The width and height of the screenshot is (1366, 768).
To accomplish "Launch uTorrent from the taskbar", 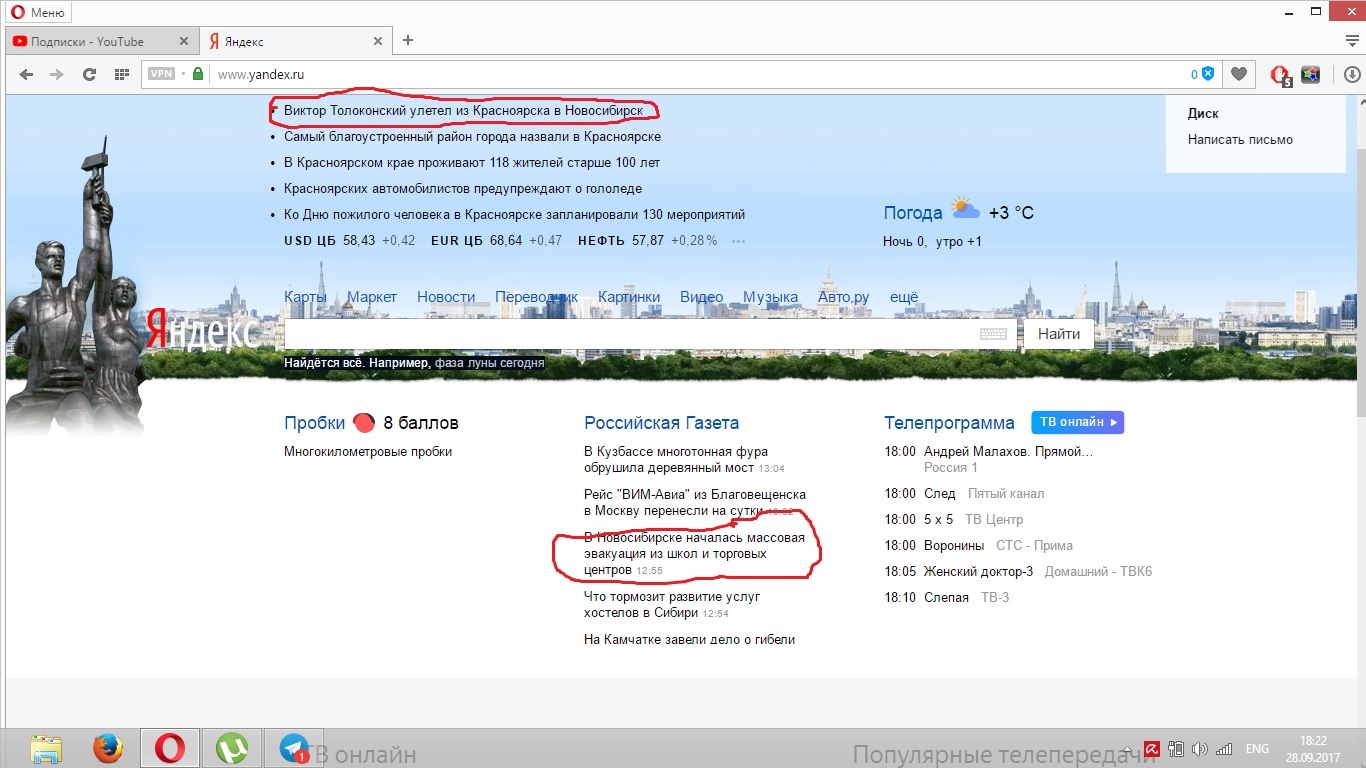I will (232, 748).
